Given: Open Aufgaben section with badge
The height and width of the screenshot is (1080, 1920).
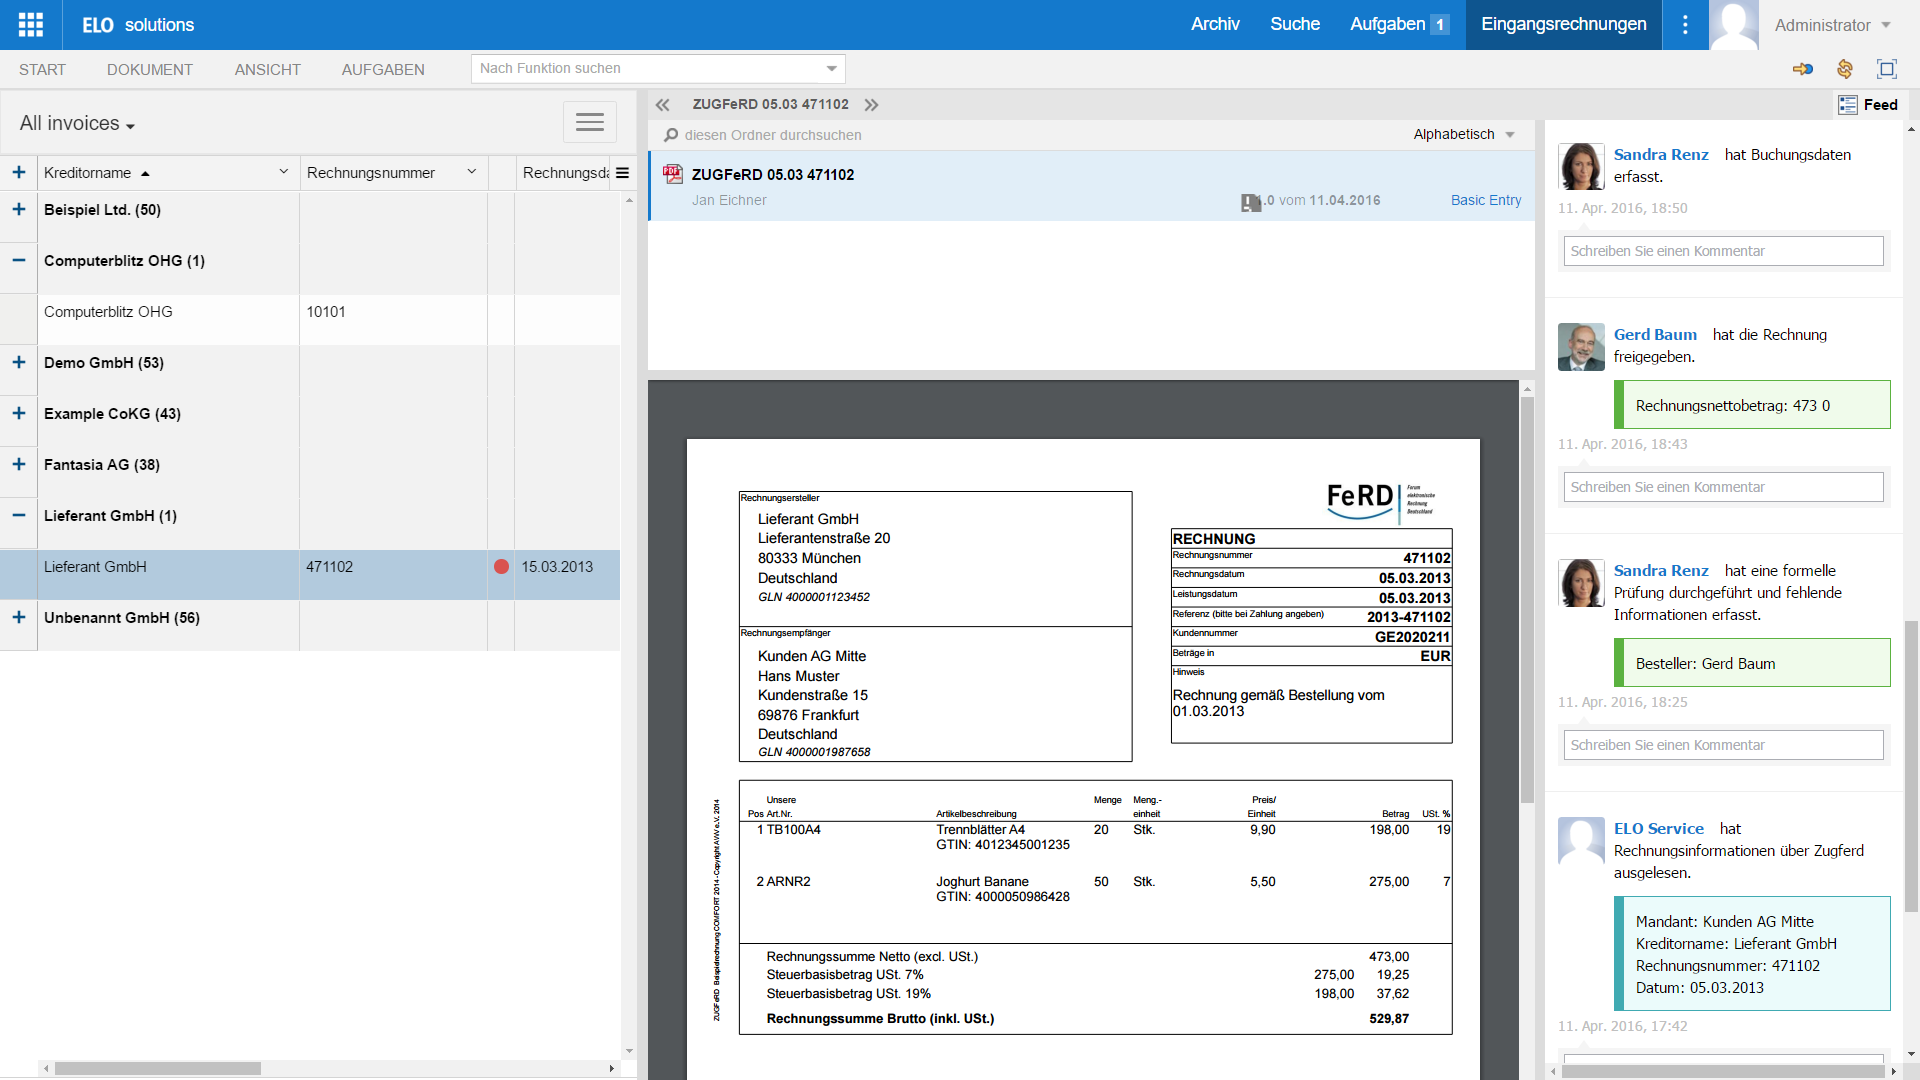Looking at the screenshot, I should click(1399, 25).
